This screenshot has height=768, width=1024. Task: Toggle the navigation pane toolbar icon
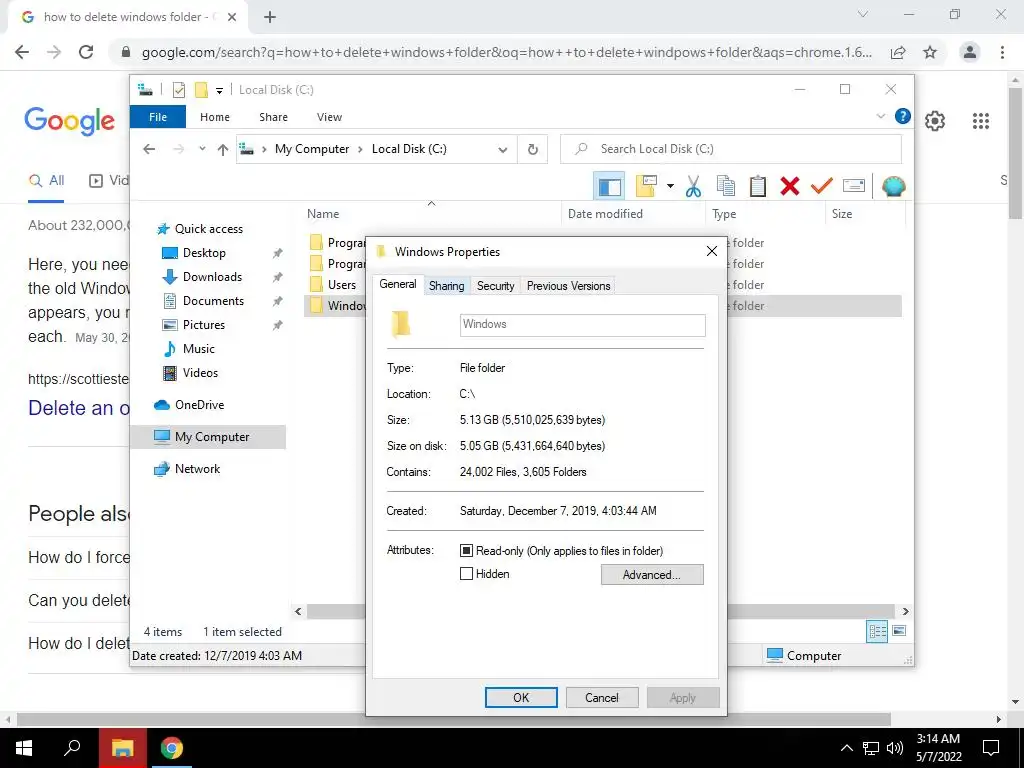(609, 187)
